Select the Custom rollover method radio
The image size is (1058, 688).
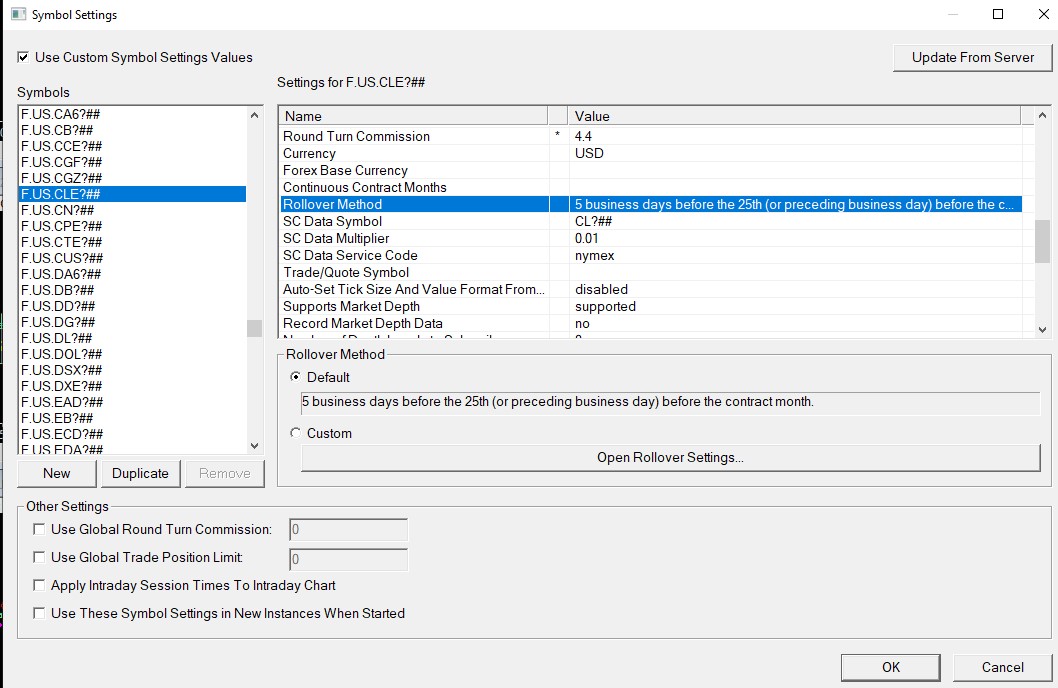(x=296, y=433)
